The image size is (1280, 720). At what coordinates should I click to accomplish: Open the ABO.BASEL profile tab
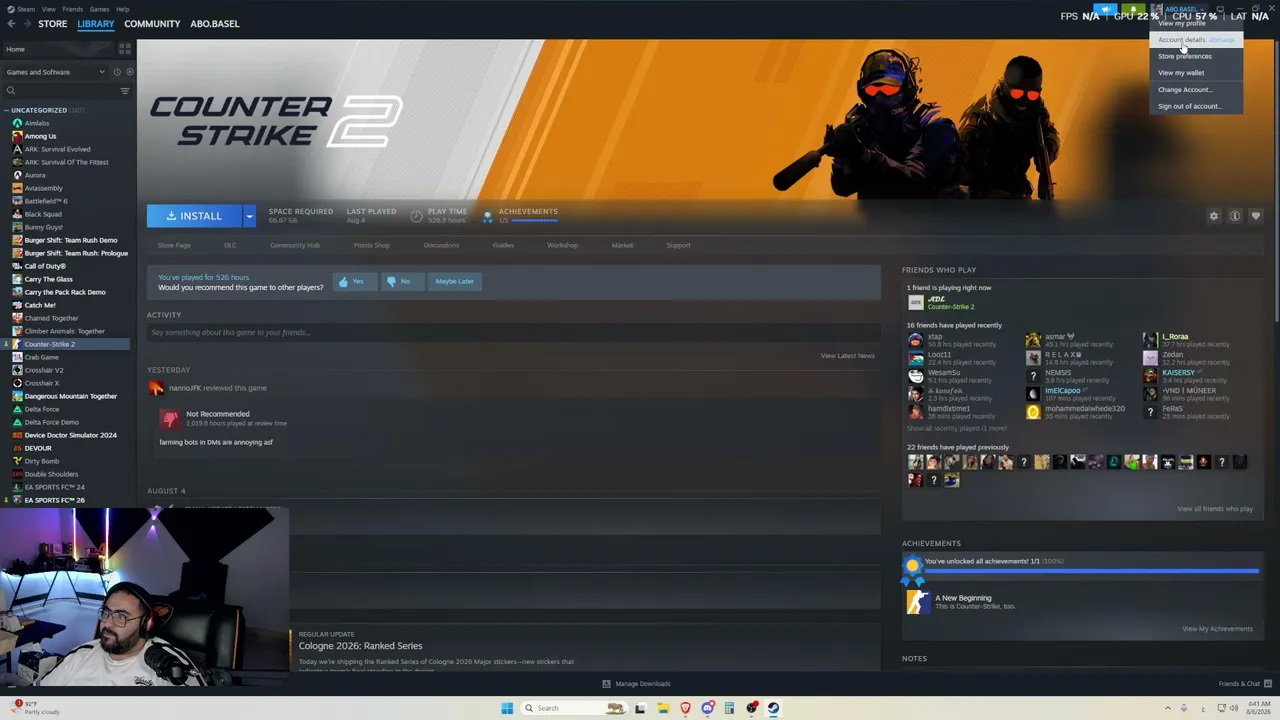[x=215, y=24]
